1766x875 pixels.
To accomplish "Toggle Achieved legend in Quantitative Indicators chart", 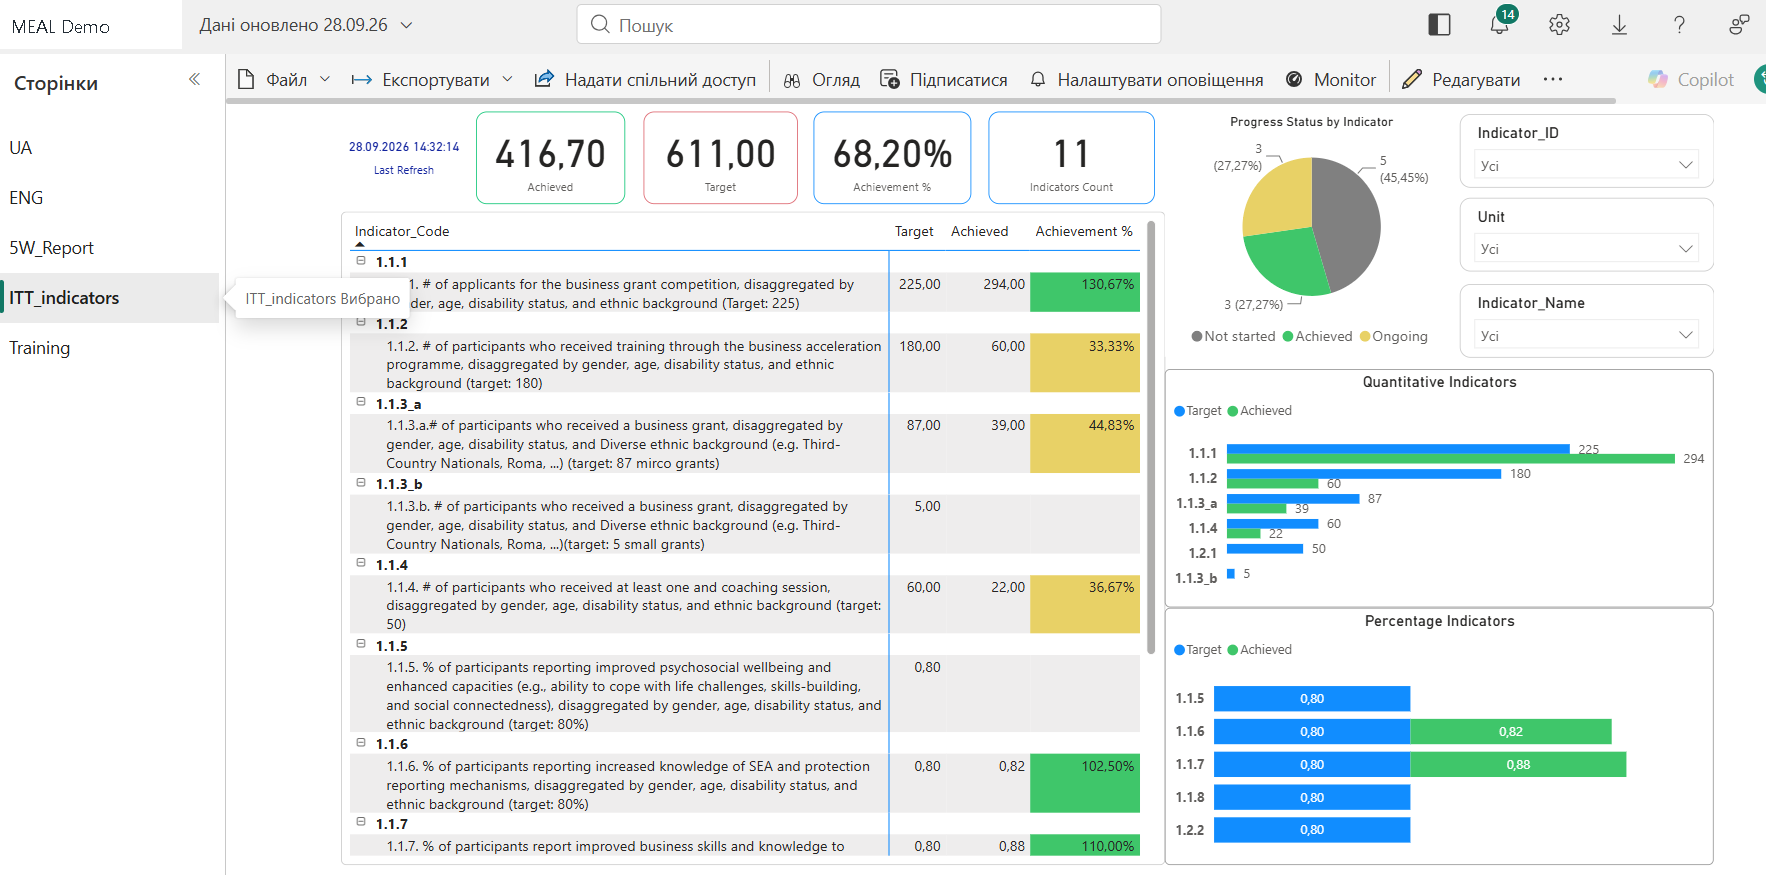I will [x=1259, y=411].
